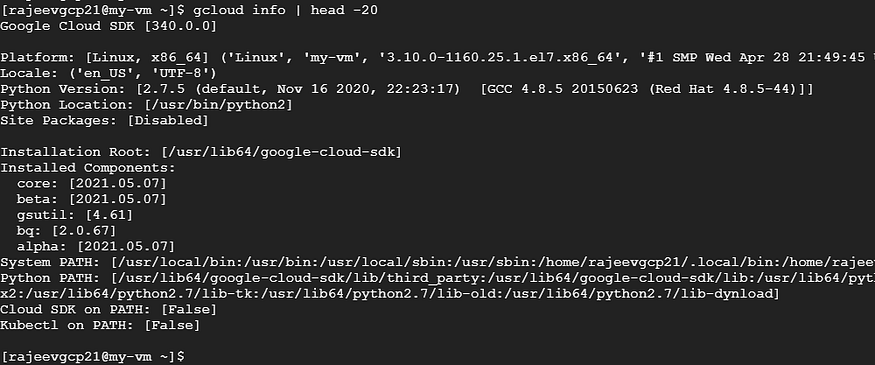This screenshot has width=875, height=365.
Task: Click the Cloud SDK on PATH: [False] line
Action: [x=108, y=309]
